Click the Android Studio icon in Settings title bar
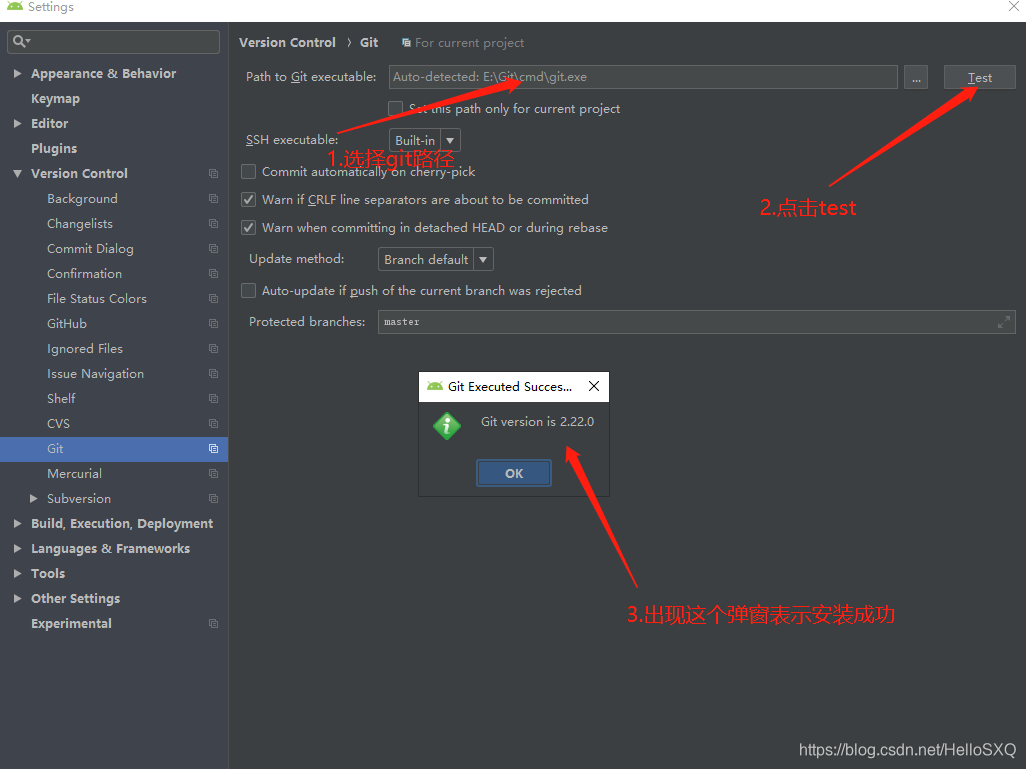 click(14, 6)
